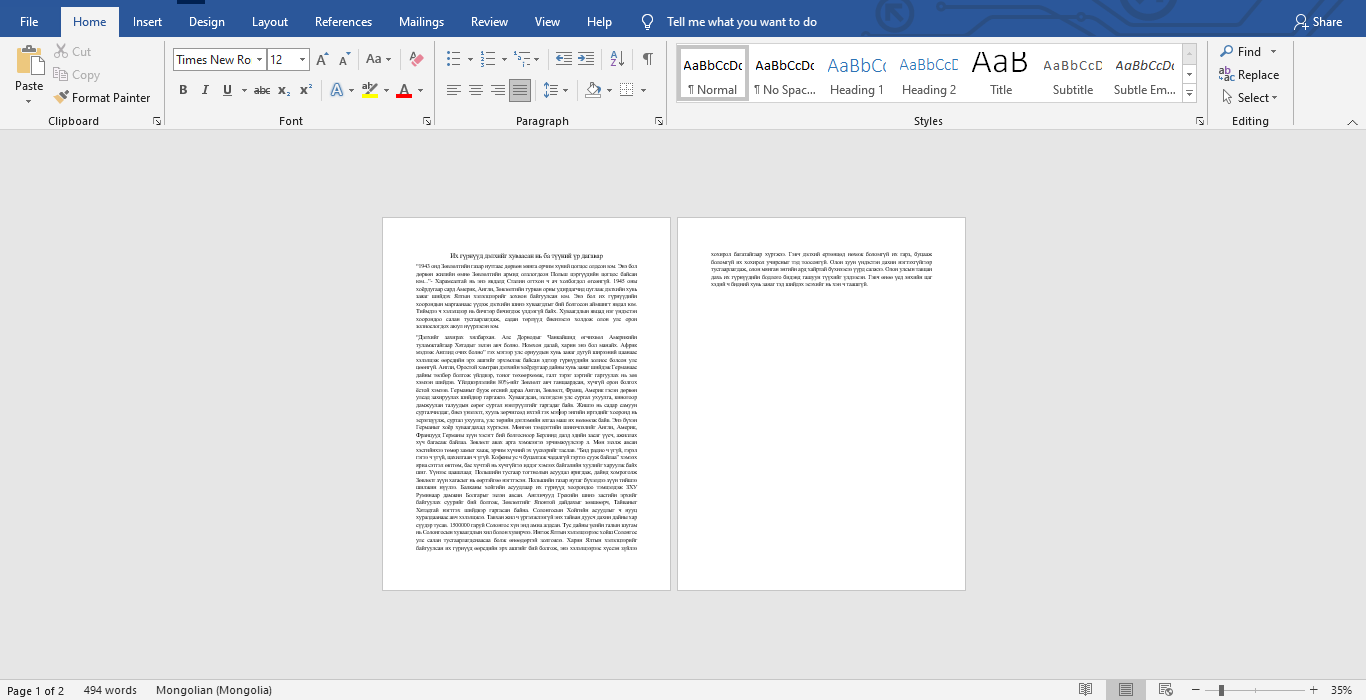Click the Show/Hide paragraph marks icon
This screenshot has width=1366, height=700.
(x=647, y=60)
